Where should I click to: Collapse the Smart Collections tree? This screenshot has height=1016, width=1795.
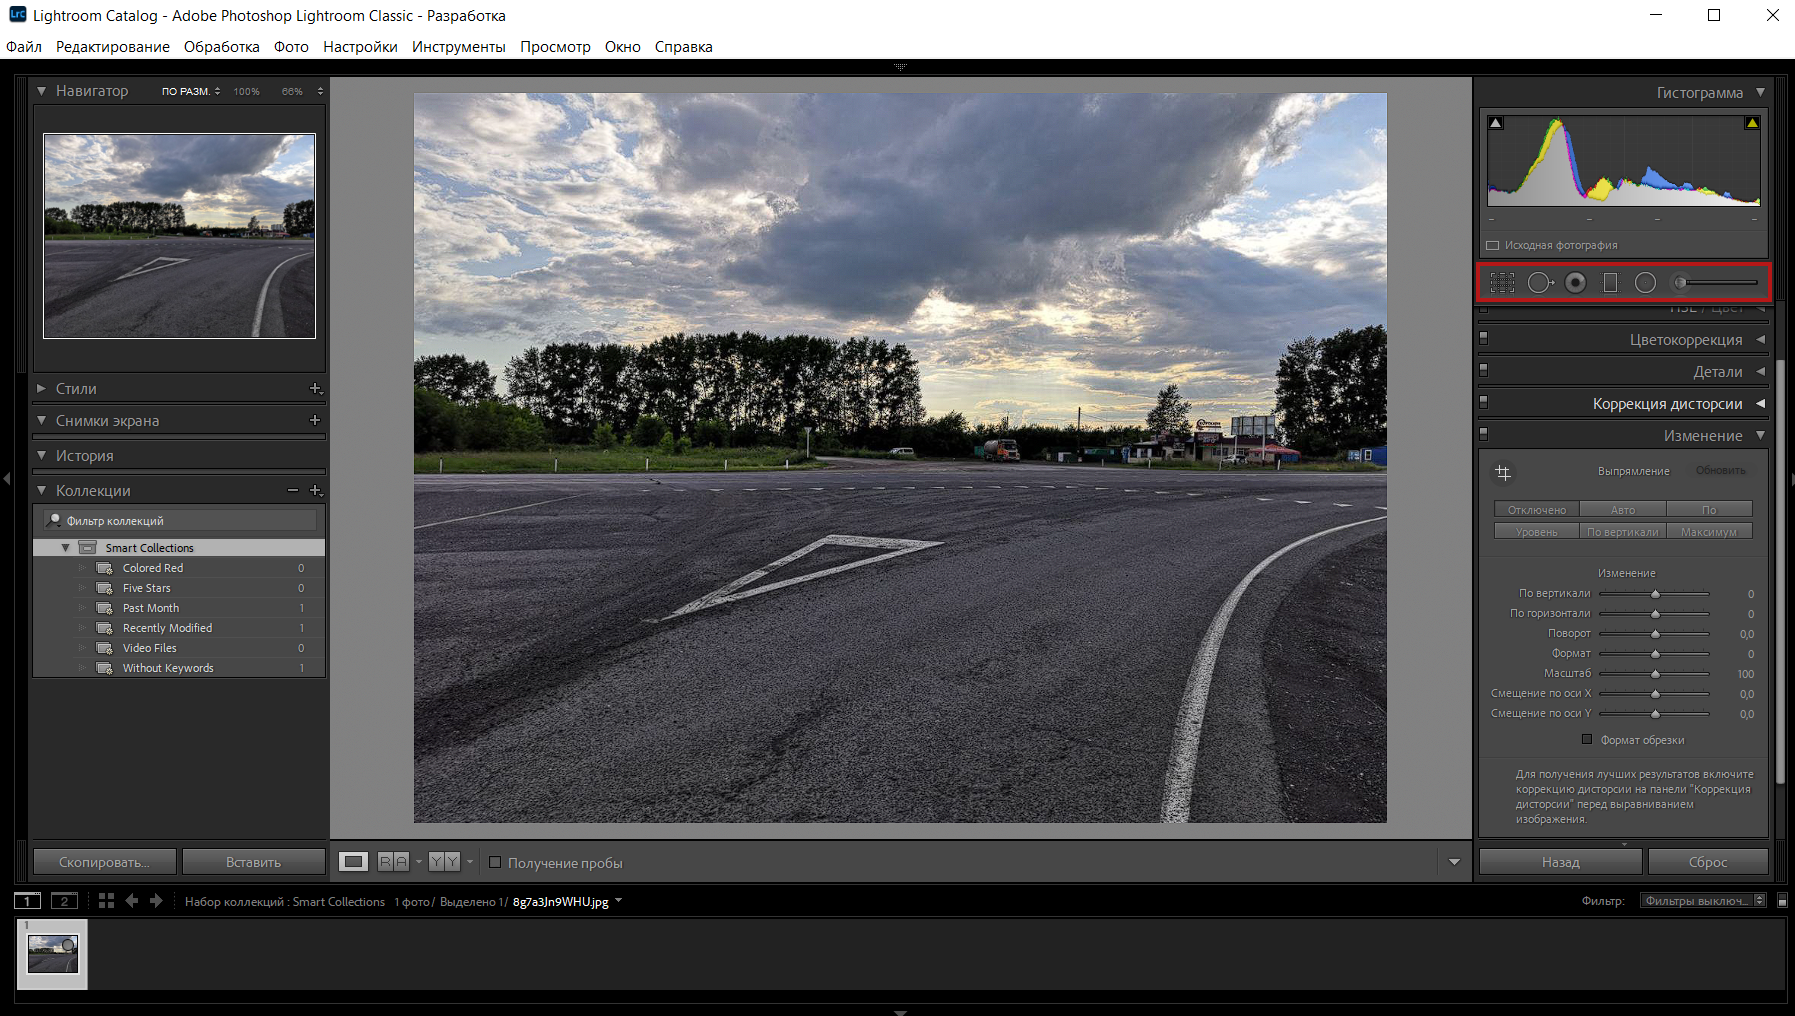66,548
